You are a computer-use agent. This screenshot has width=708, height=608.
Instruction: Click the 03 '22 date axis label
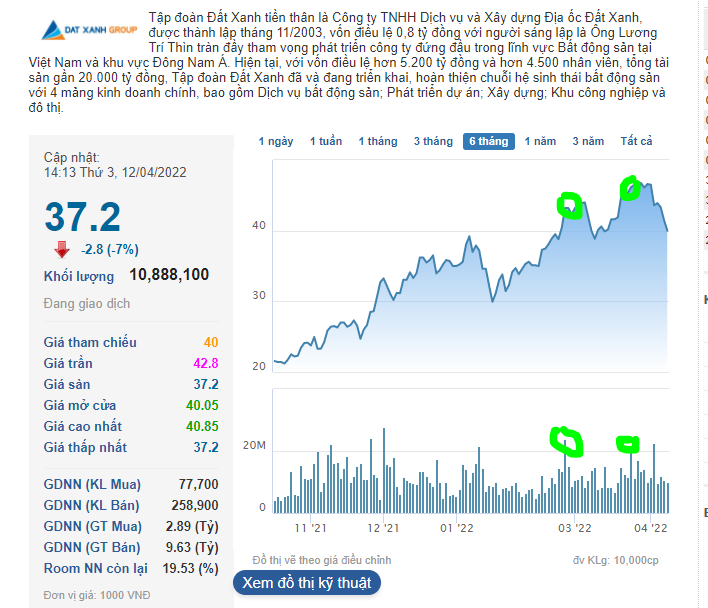[574, 528]
